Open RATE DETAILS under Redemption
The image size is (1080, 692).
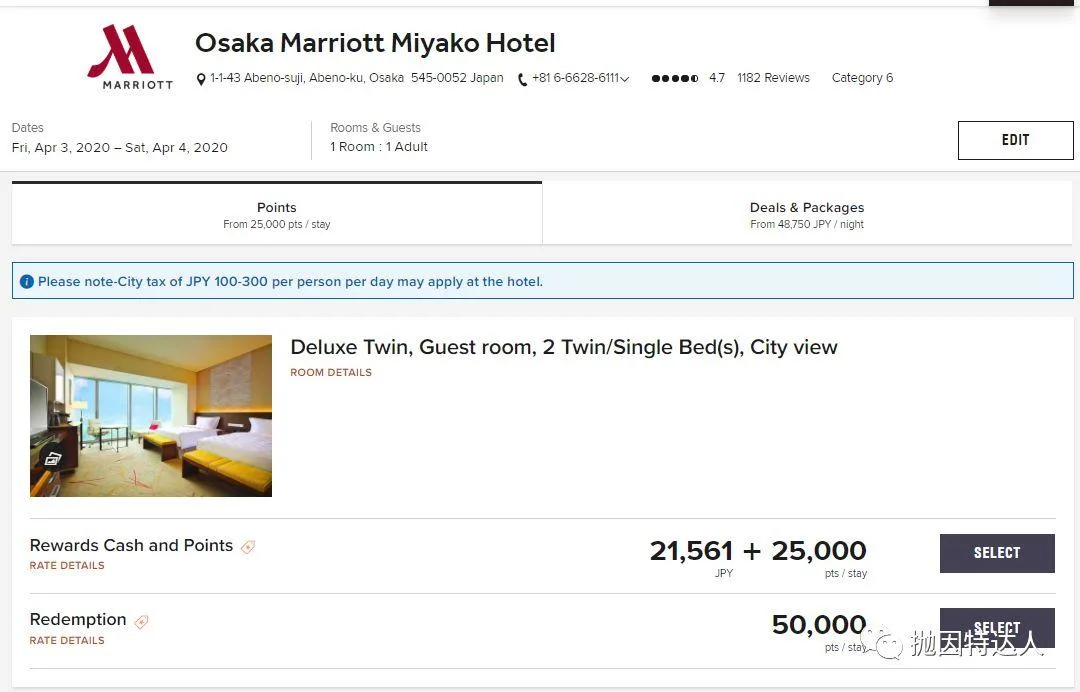click(67, 640)
